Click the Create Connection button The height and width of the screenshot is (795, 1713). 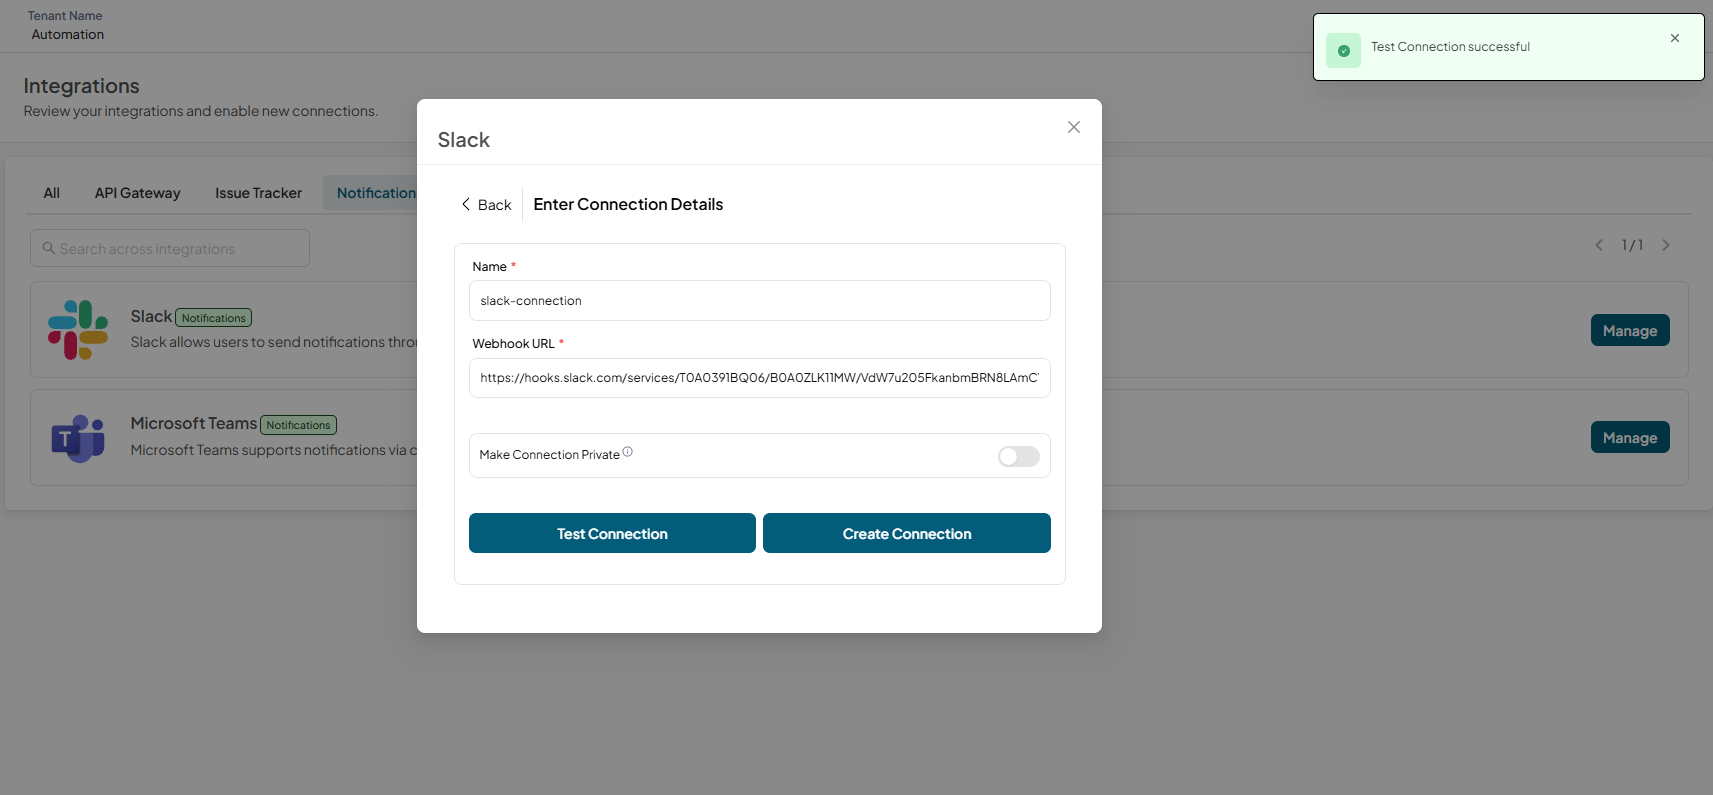pyautogui.click(x=907, y=533)
